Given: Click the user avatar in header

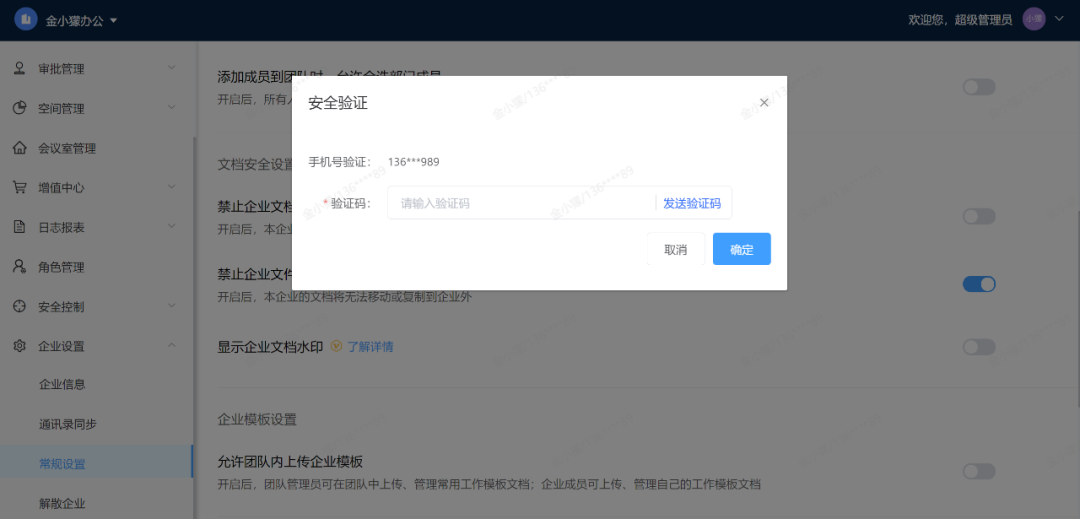Looking at the screenshot, I should (x=1034, y=19).
